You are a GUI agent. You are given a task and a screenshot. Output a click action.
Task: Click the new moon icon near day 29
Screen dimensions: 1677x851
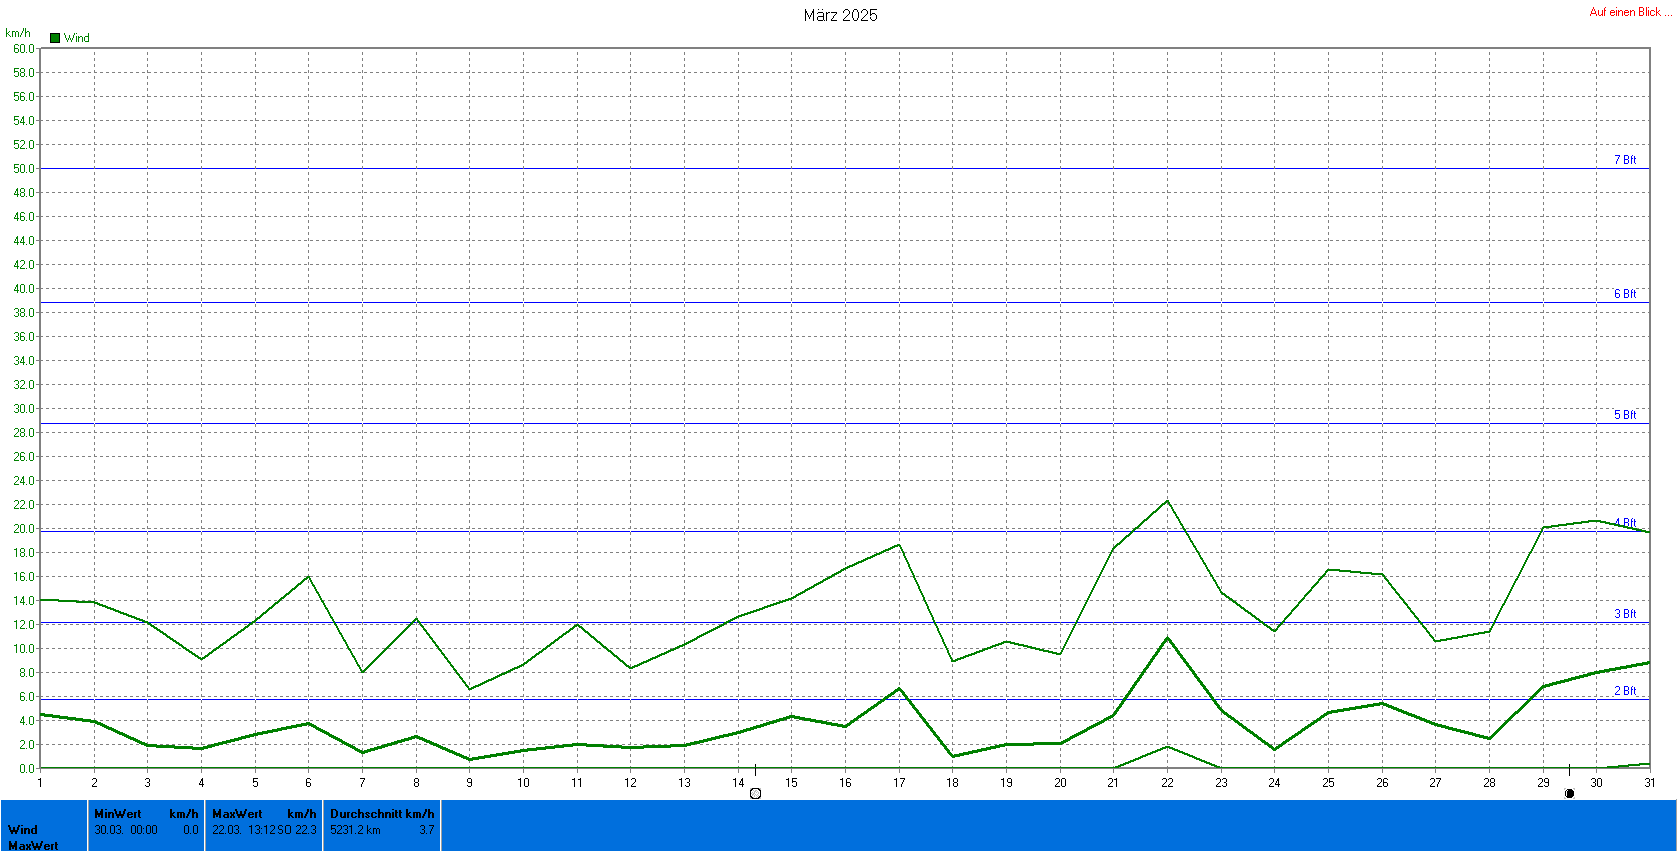1569,794
